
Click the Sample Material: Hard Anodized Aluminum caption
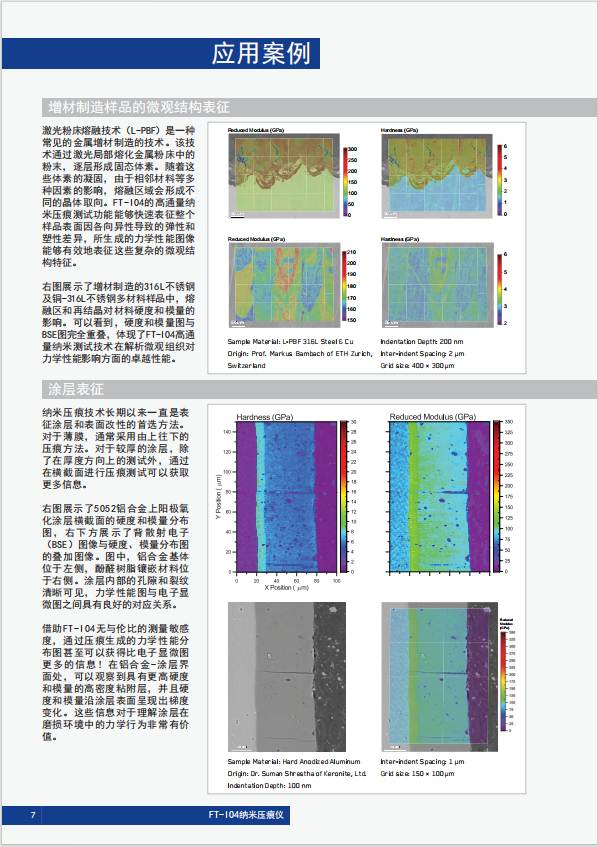294,762
